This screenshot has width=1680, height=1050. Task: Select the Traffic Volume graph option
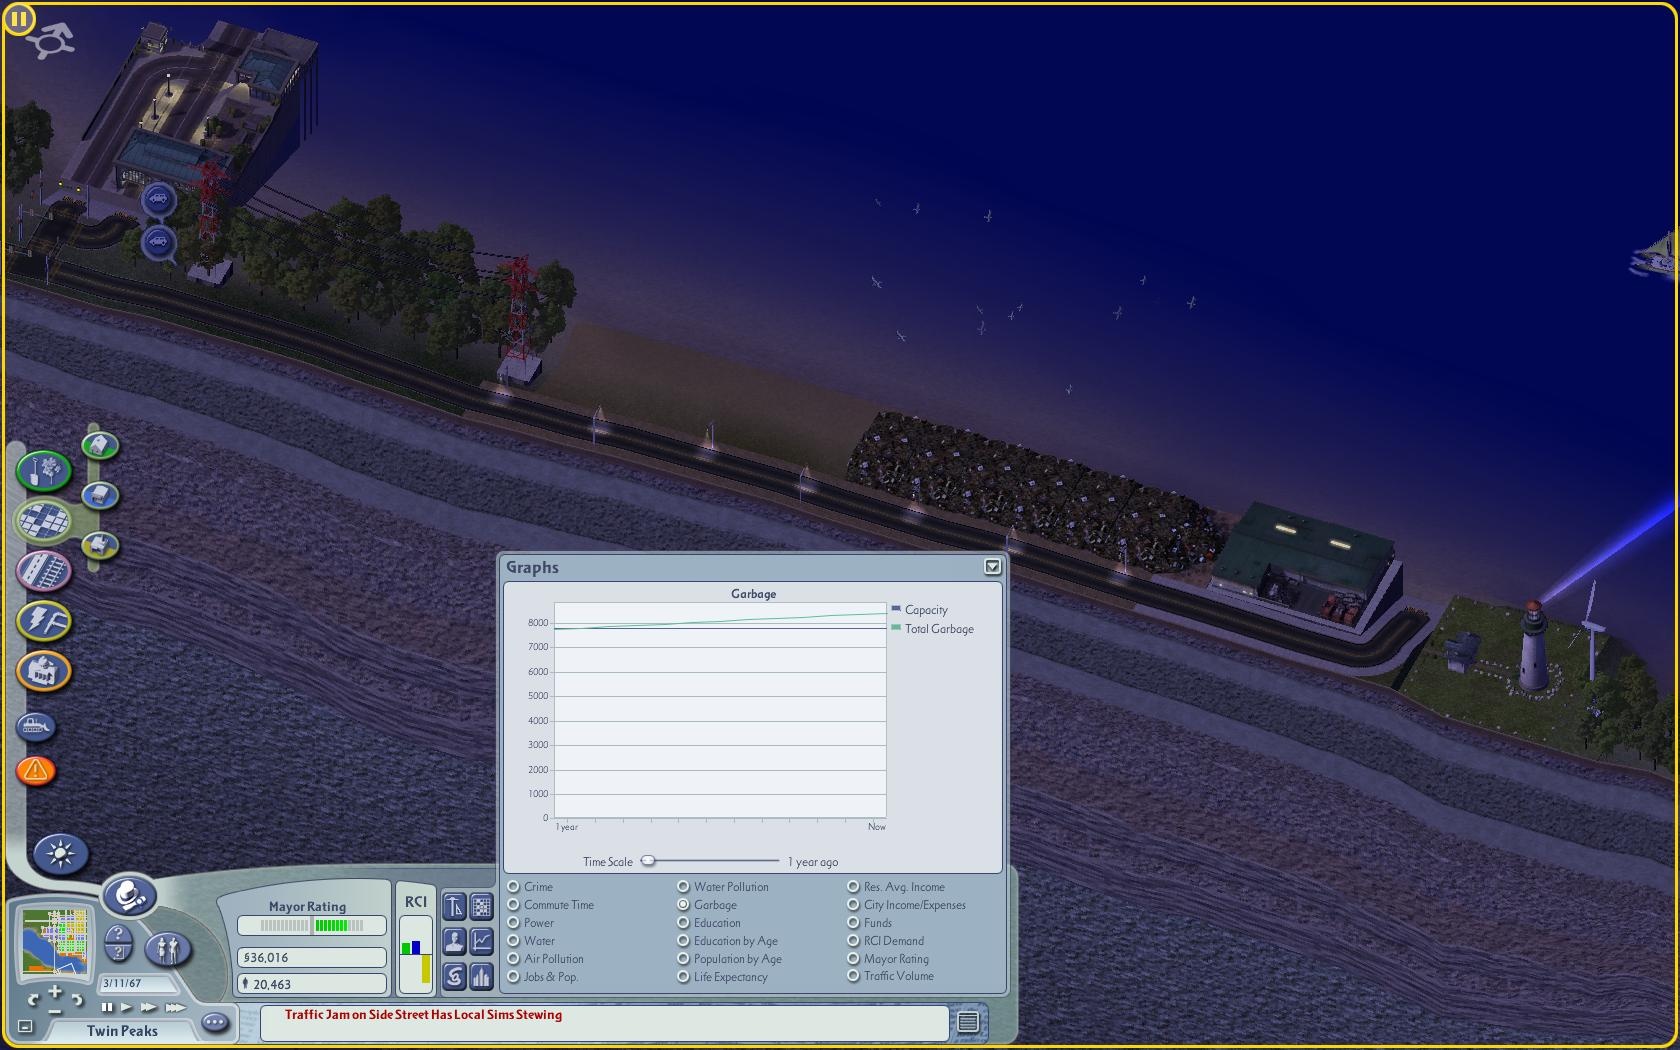853,976
